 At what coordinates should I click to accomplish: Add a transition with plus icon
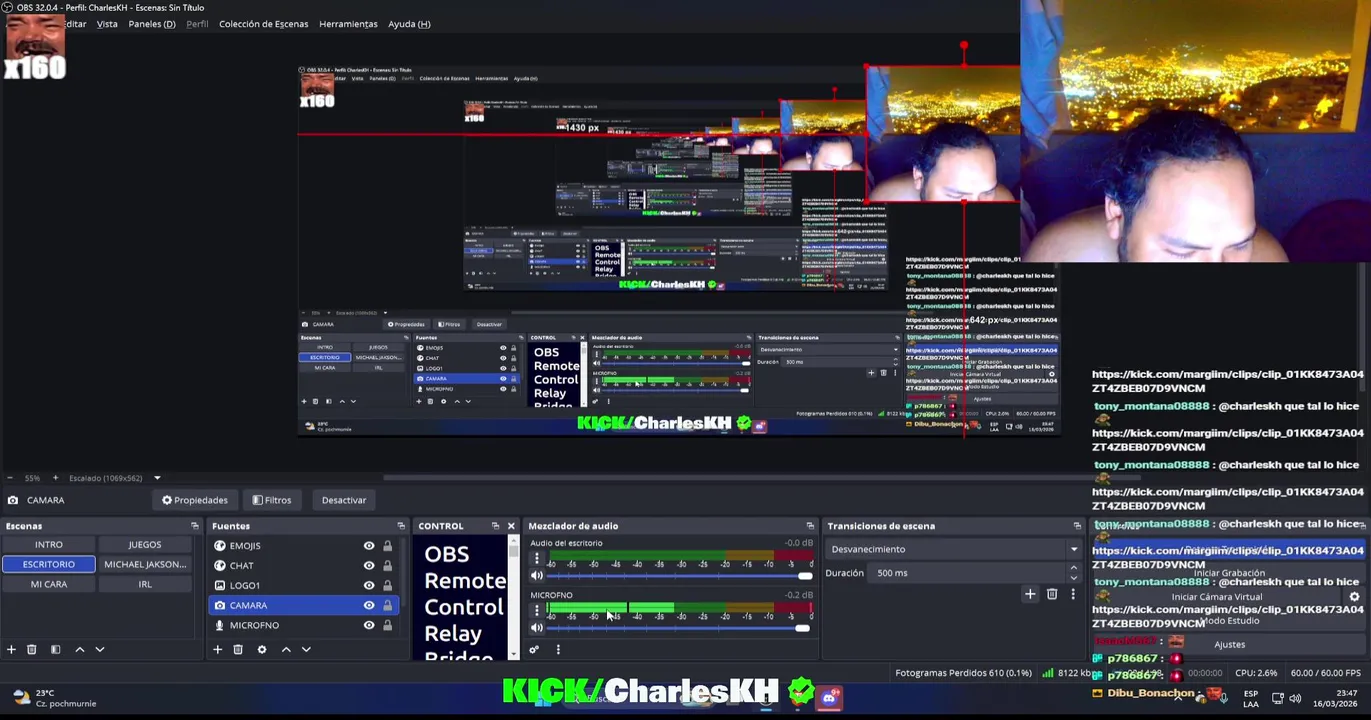[1030, 595]
